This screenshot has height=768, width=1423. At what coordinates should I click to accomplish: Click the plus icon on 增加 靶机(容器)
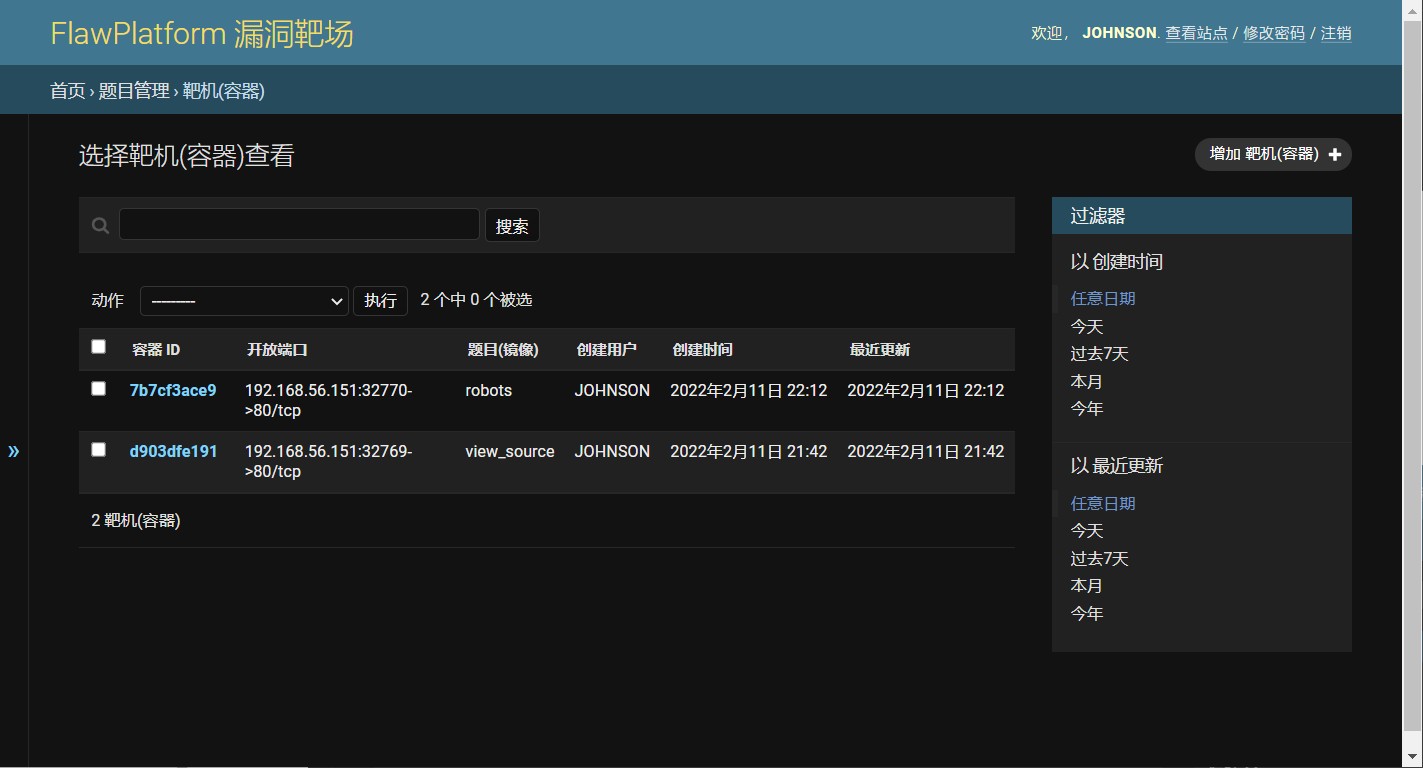point(1335,155)
